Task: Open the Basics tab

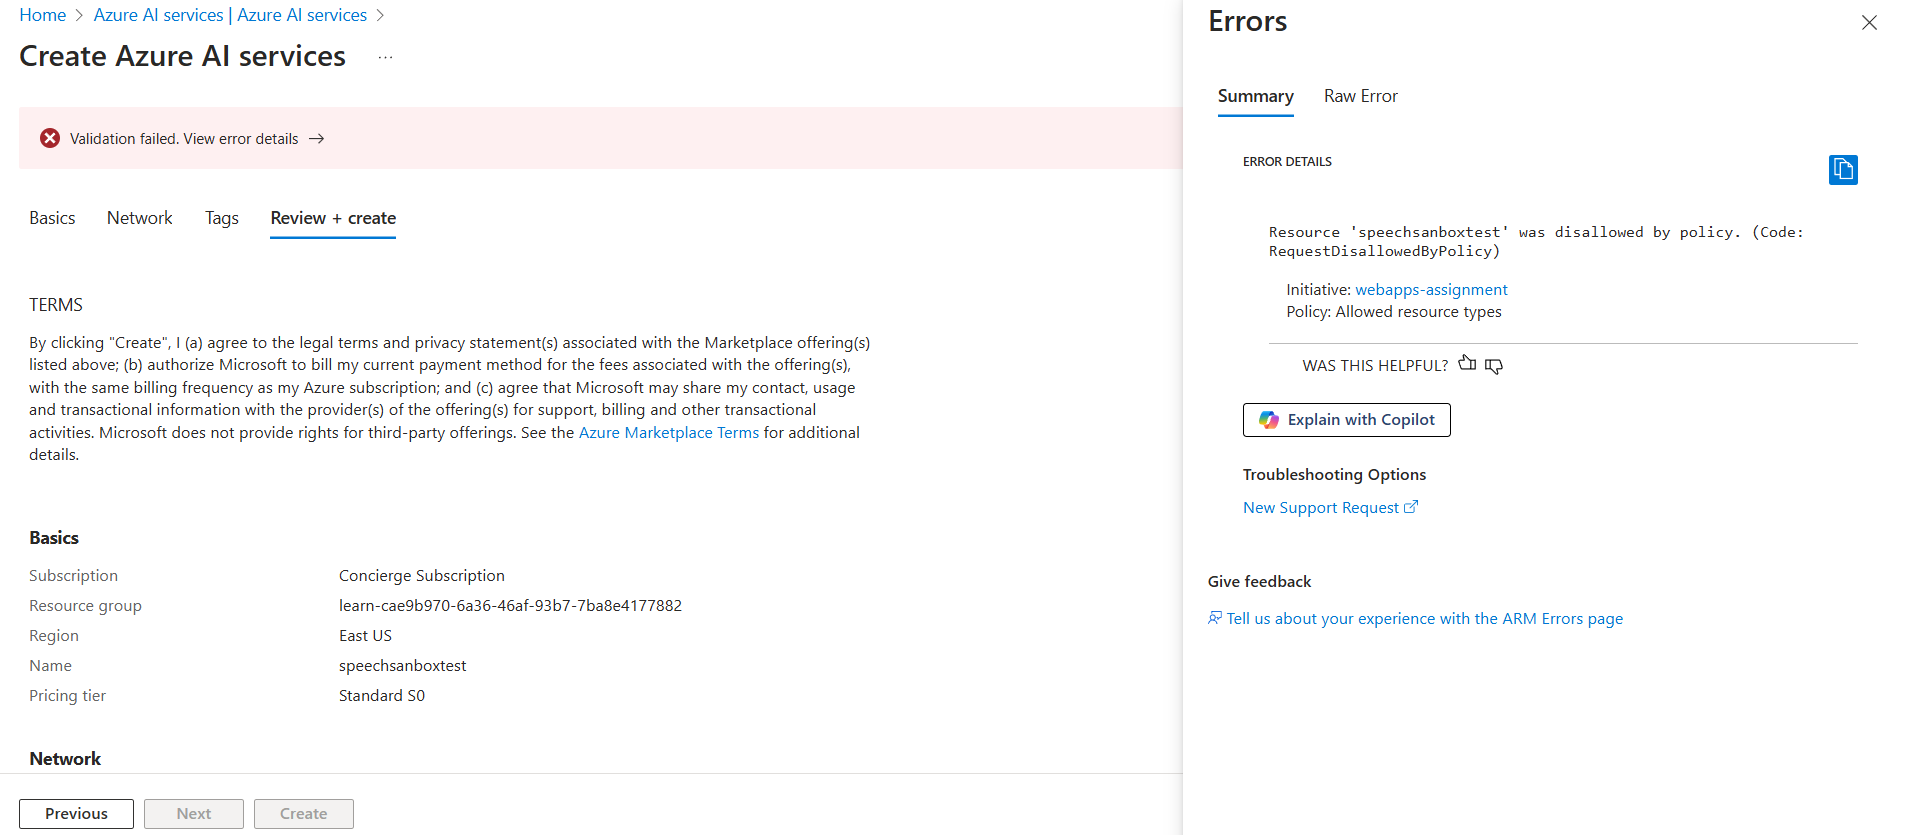Action: coord(52,218)
